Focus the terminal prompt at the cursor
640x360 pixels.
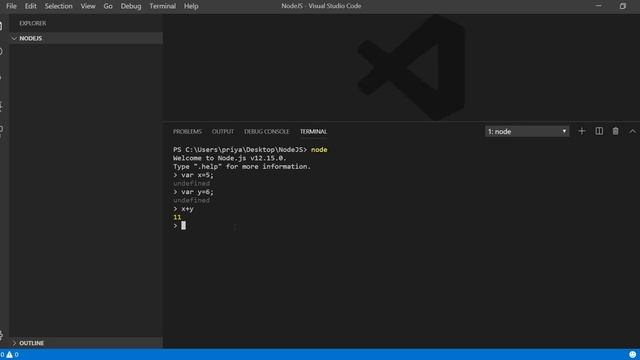coord(183,225)
